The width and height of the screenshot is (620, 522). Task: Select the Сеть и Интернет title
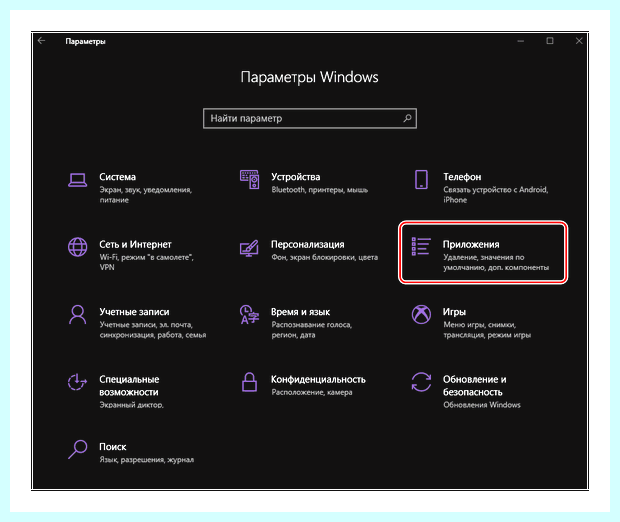coord(135,244)
